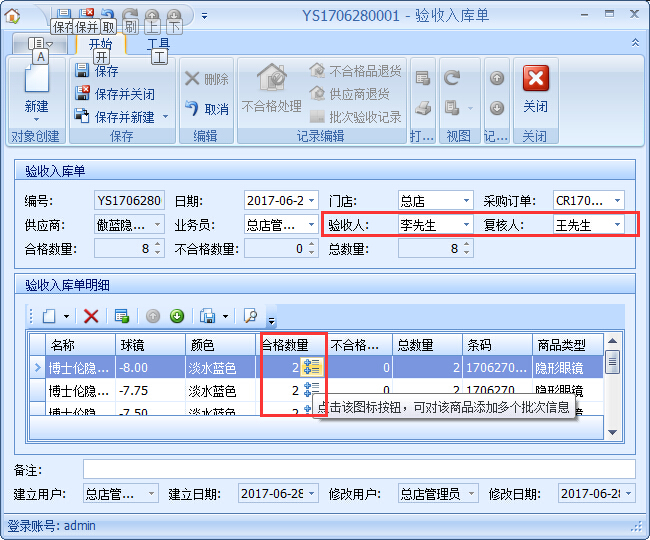Click red delete X icon in detail toolbar

91,316
